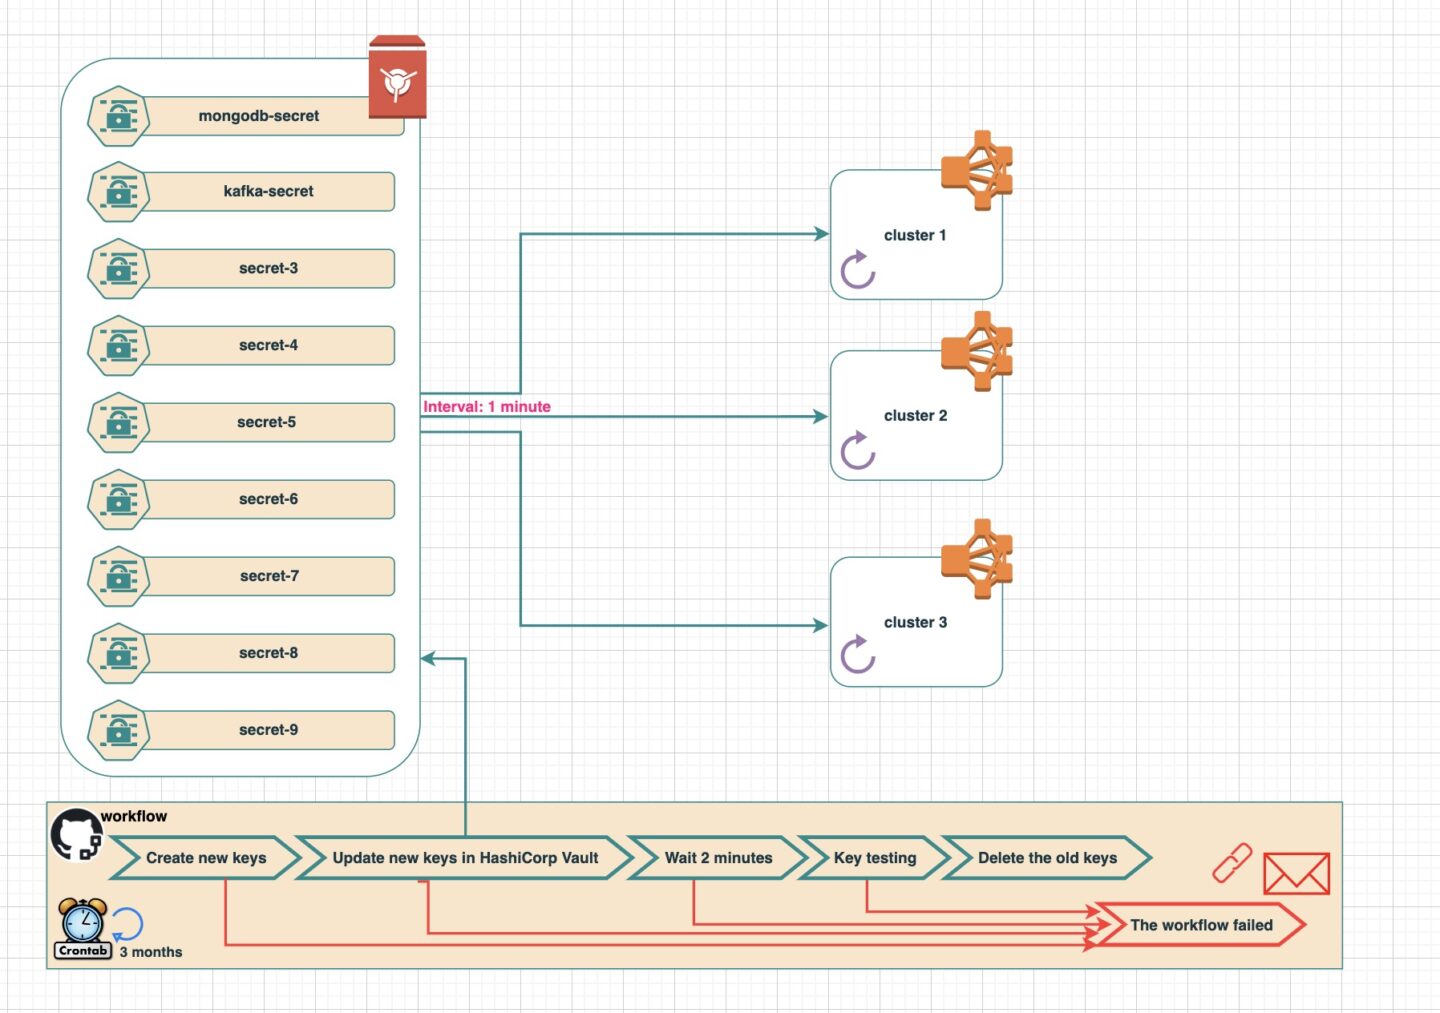Select the secret-4 lock icon

[x=119, y=346]
